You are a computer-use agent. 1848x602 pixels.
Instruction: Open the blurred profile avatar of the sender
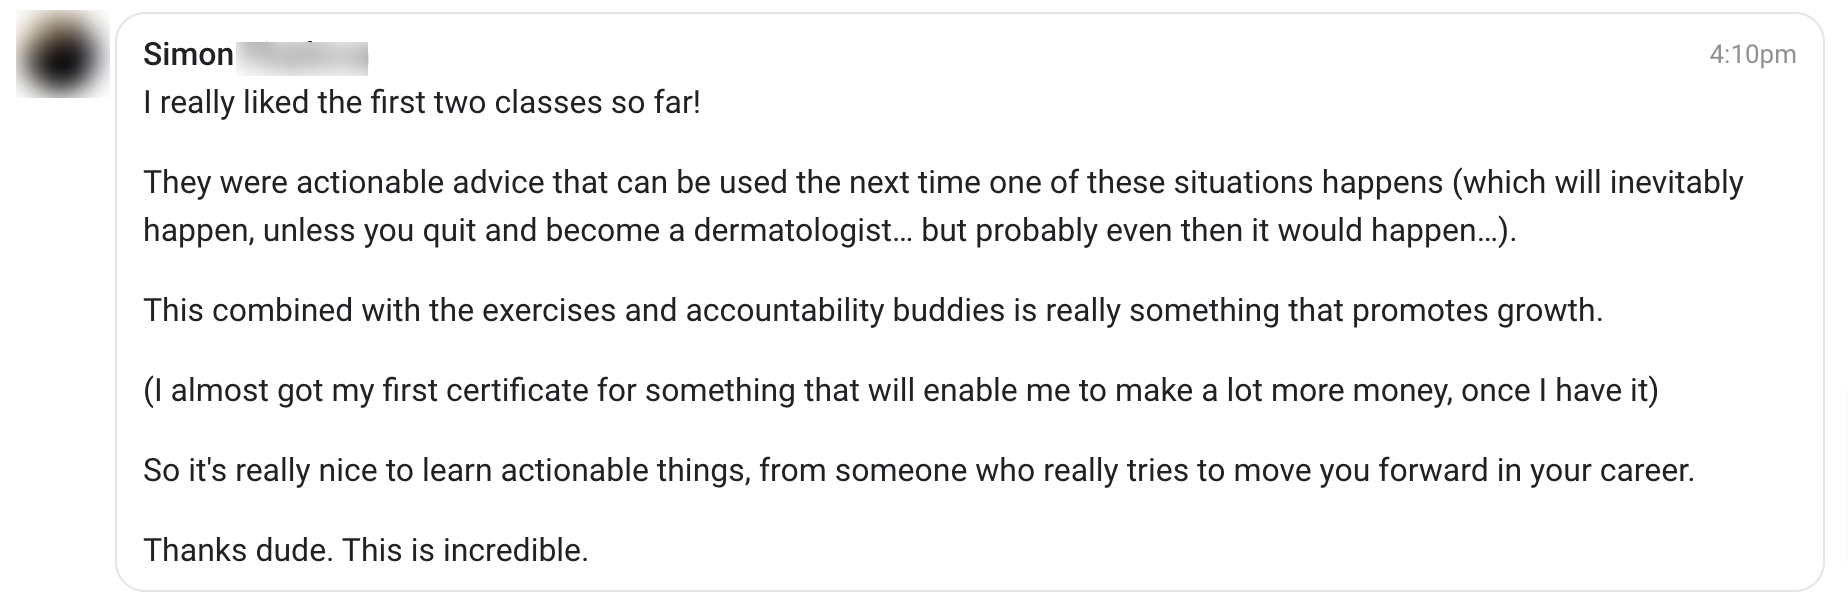pos(62,55)
